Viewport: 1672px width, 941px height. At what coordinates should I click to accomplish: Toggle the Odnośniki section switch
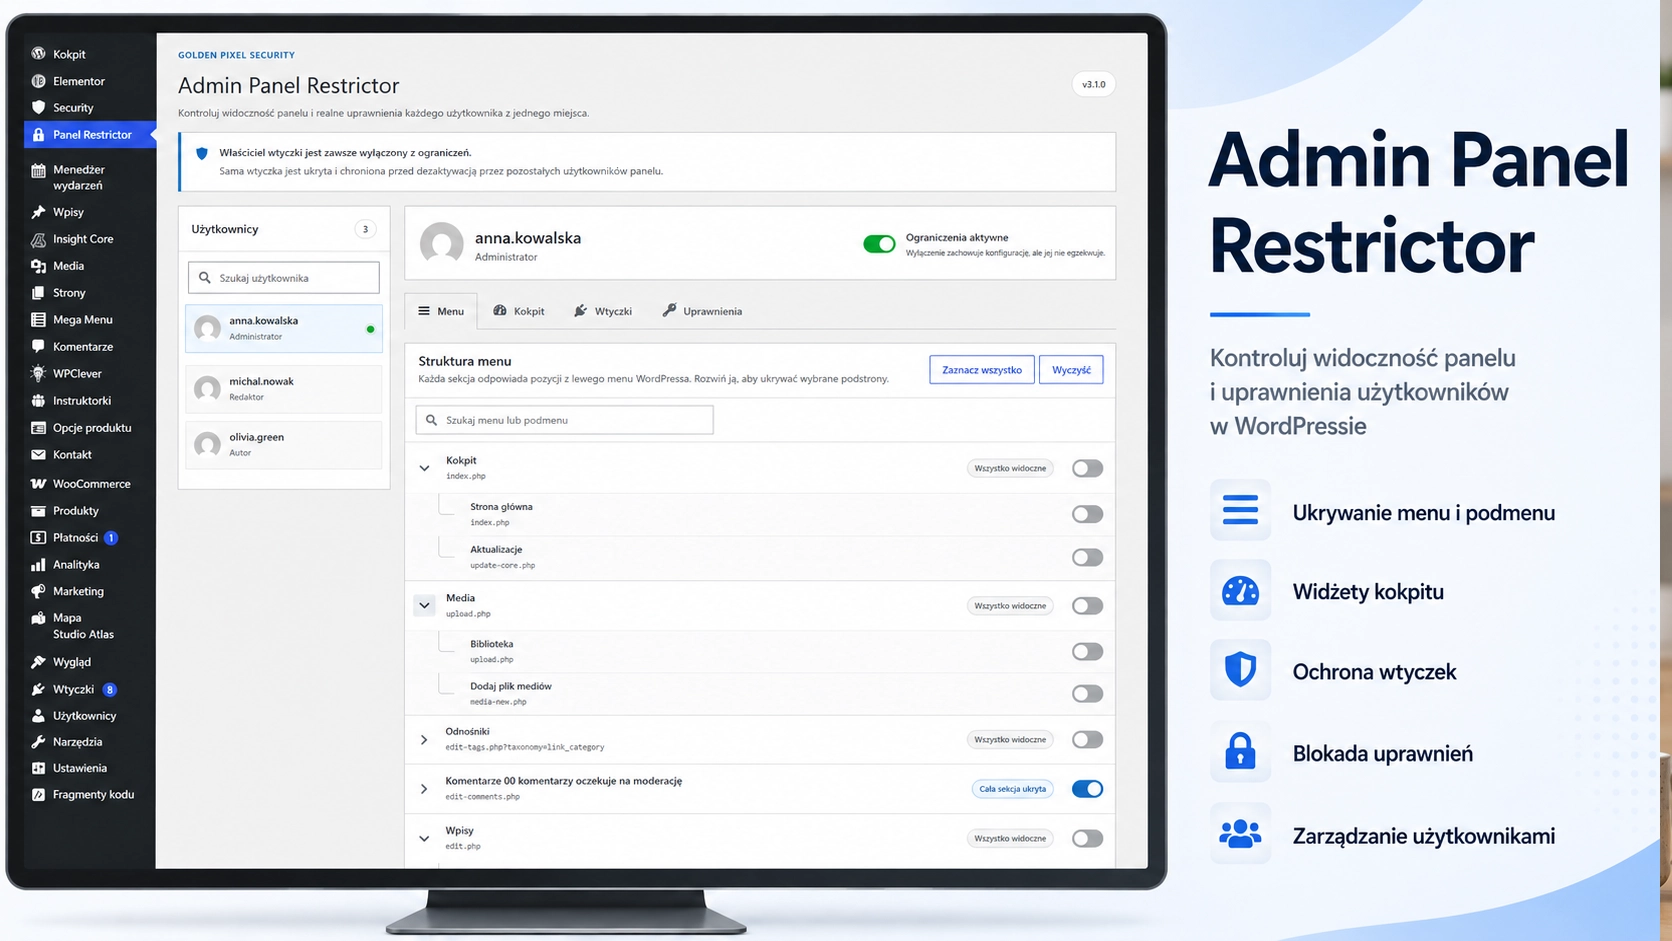coord(1087,739)
